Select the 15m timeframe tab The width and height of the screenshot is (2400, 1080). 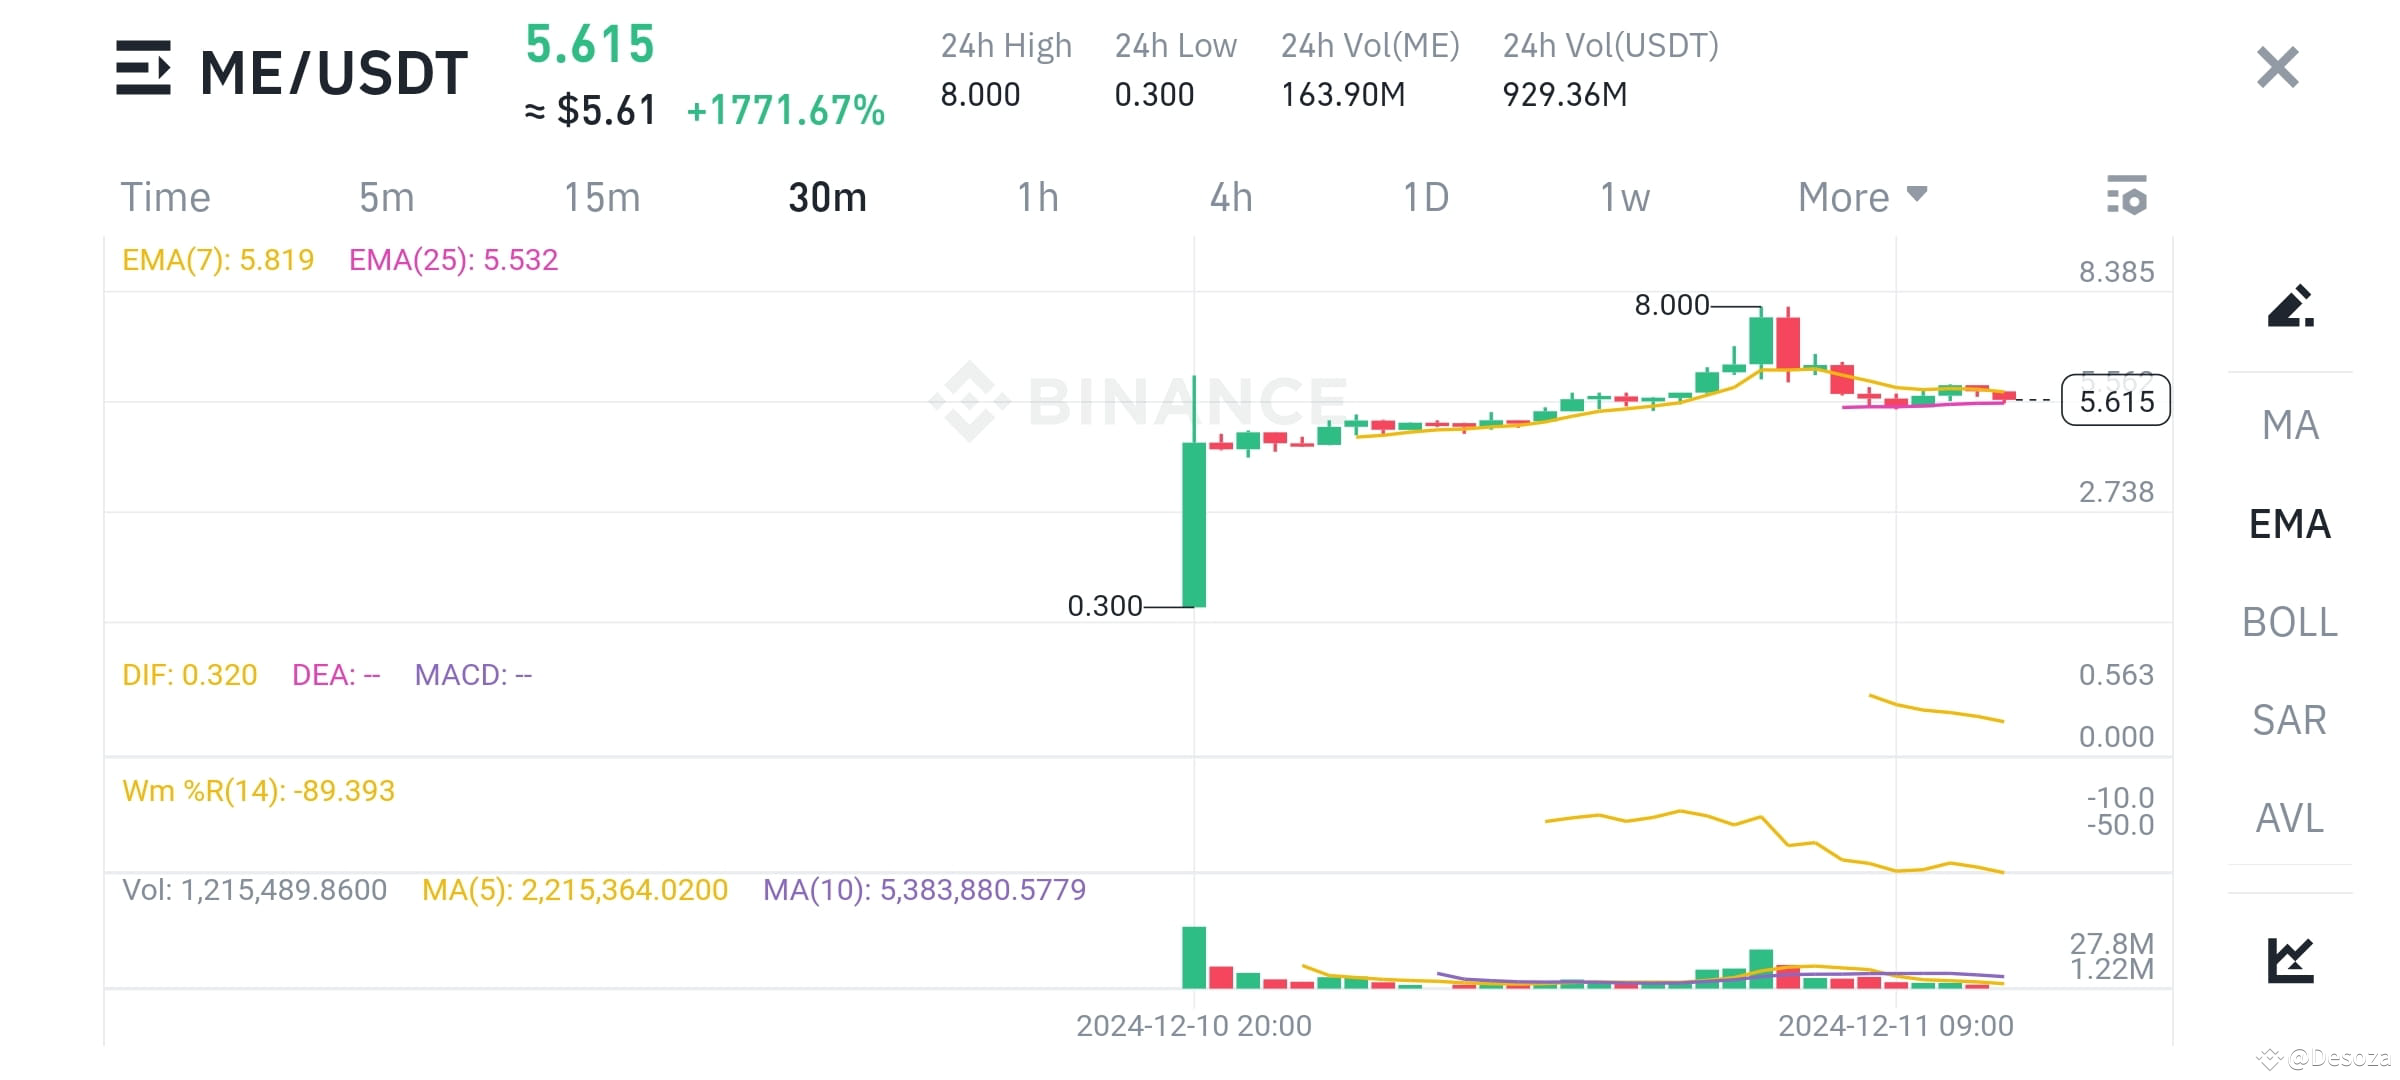click(604, 196)
